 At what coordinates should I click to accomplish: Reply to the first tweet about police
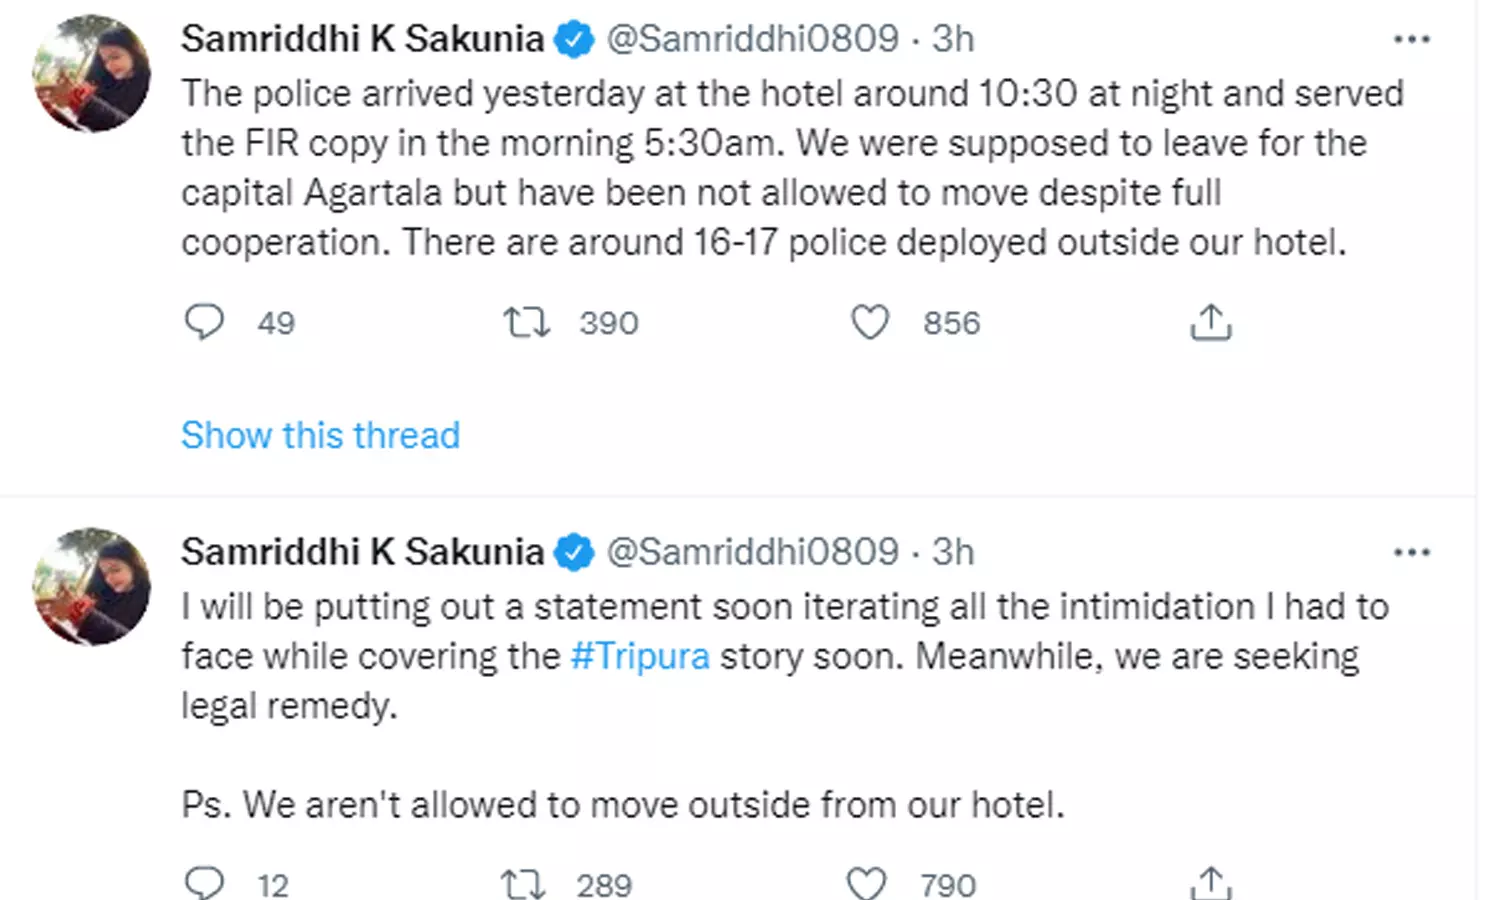pyautogui.click(x=205, y=322)
